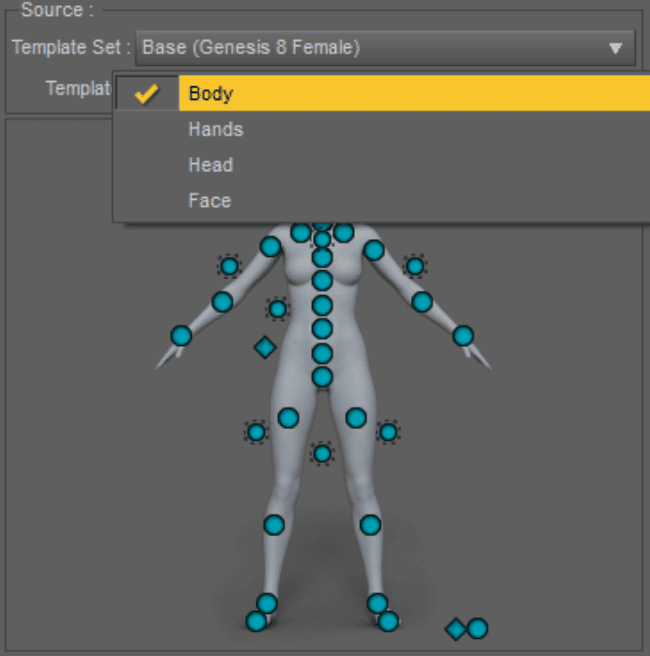
Task: Click the collar control point on screen-right
Action: [344, 233]
